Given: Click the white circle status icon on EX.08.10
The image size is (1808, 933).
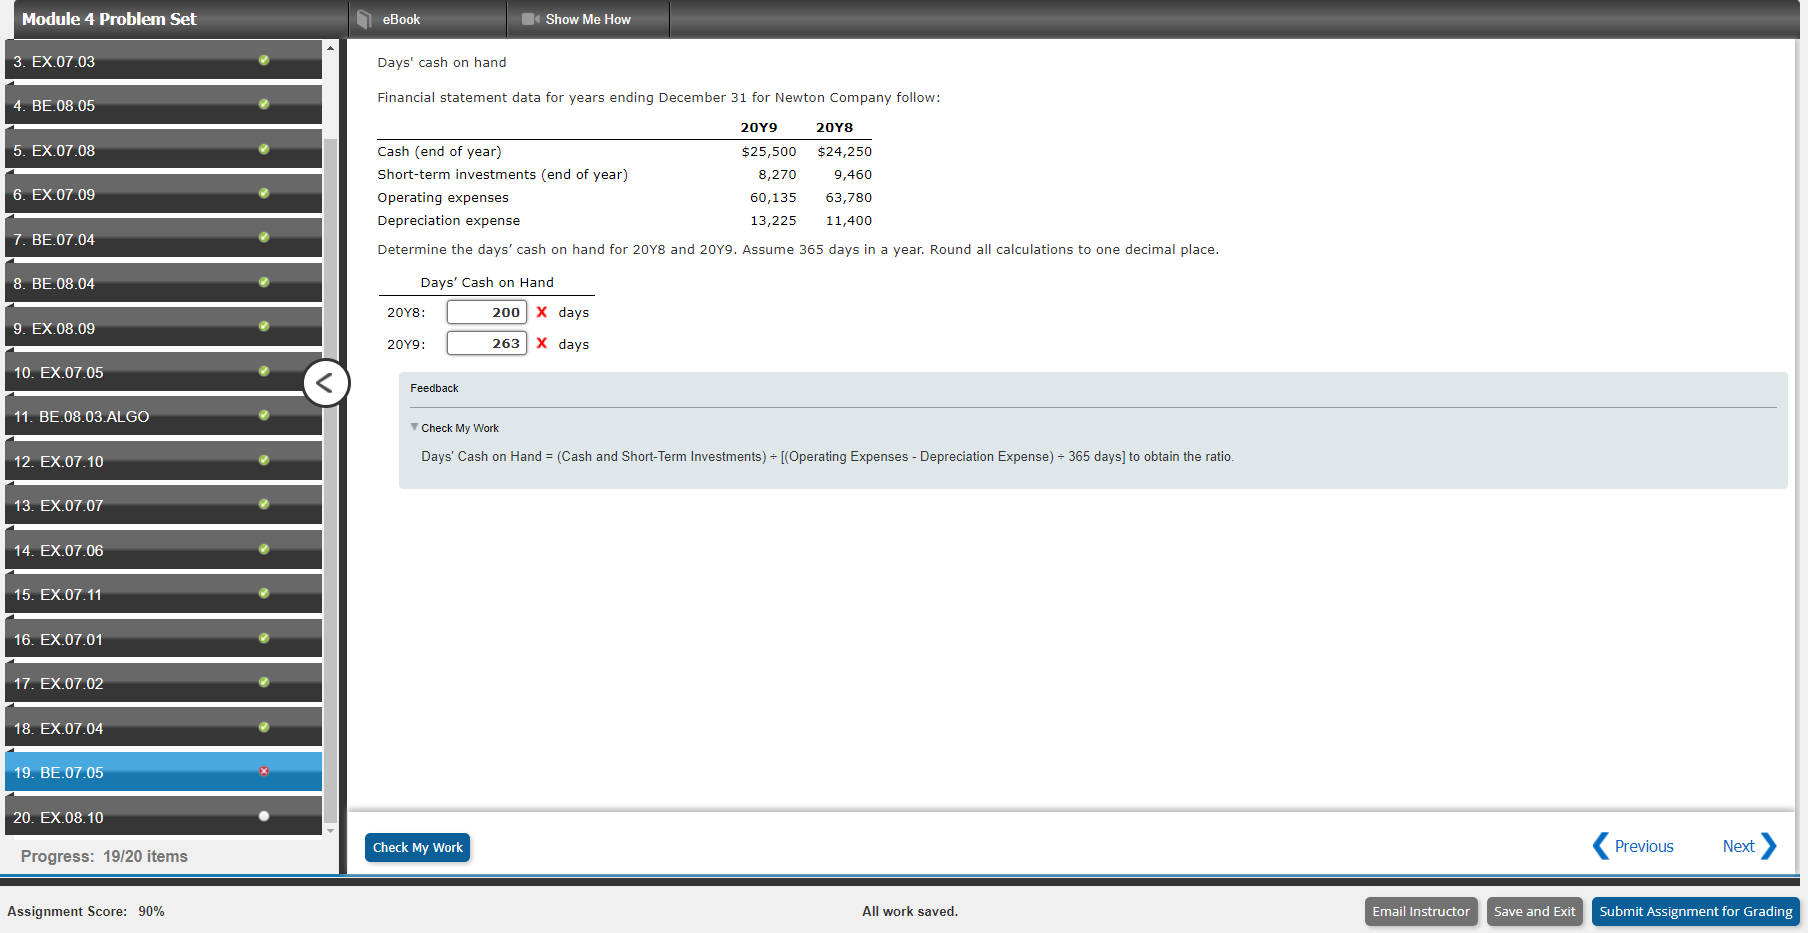Looking at the screenshot, I should pos(263,815).
